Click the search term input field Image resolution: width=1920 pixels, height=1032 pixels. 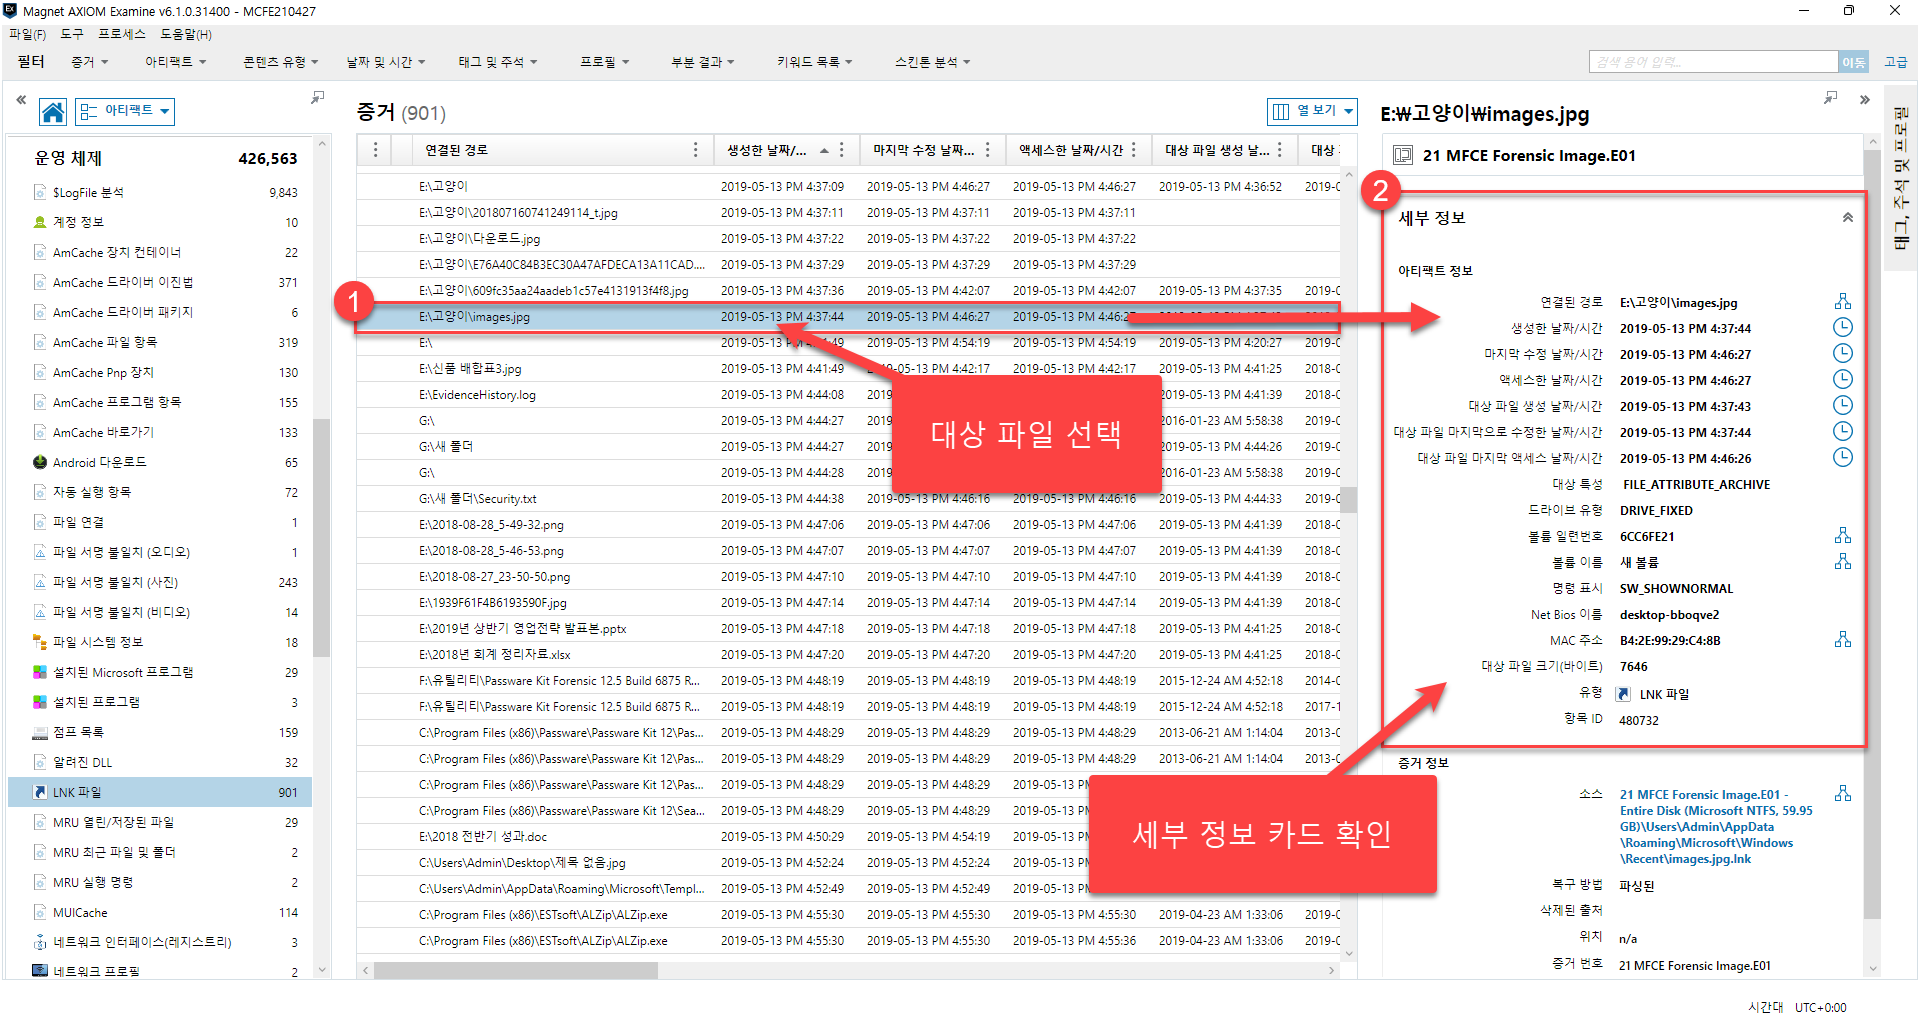click(1712, 62)
